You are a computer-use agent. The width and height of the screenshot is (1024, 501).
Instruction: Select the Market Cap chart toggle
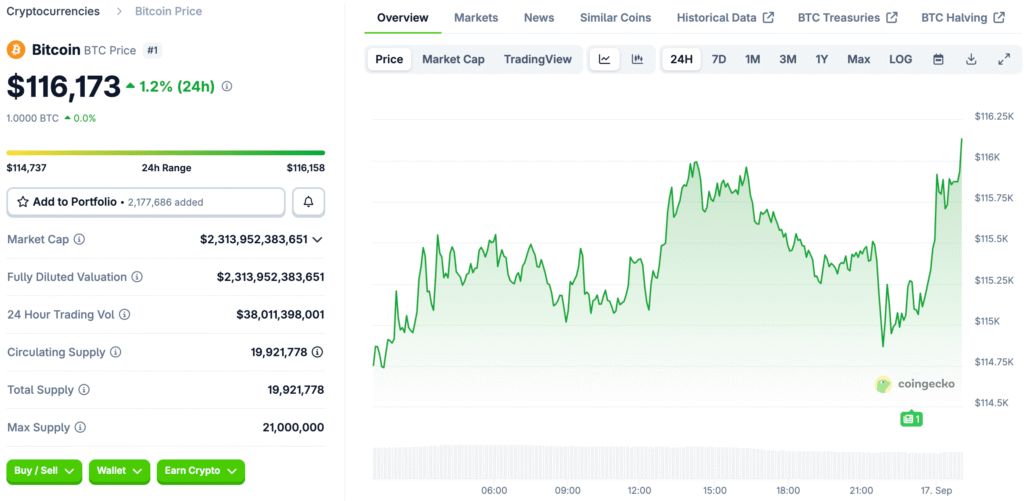pos(453,59)
